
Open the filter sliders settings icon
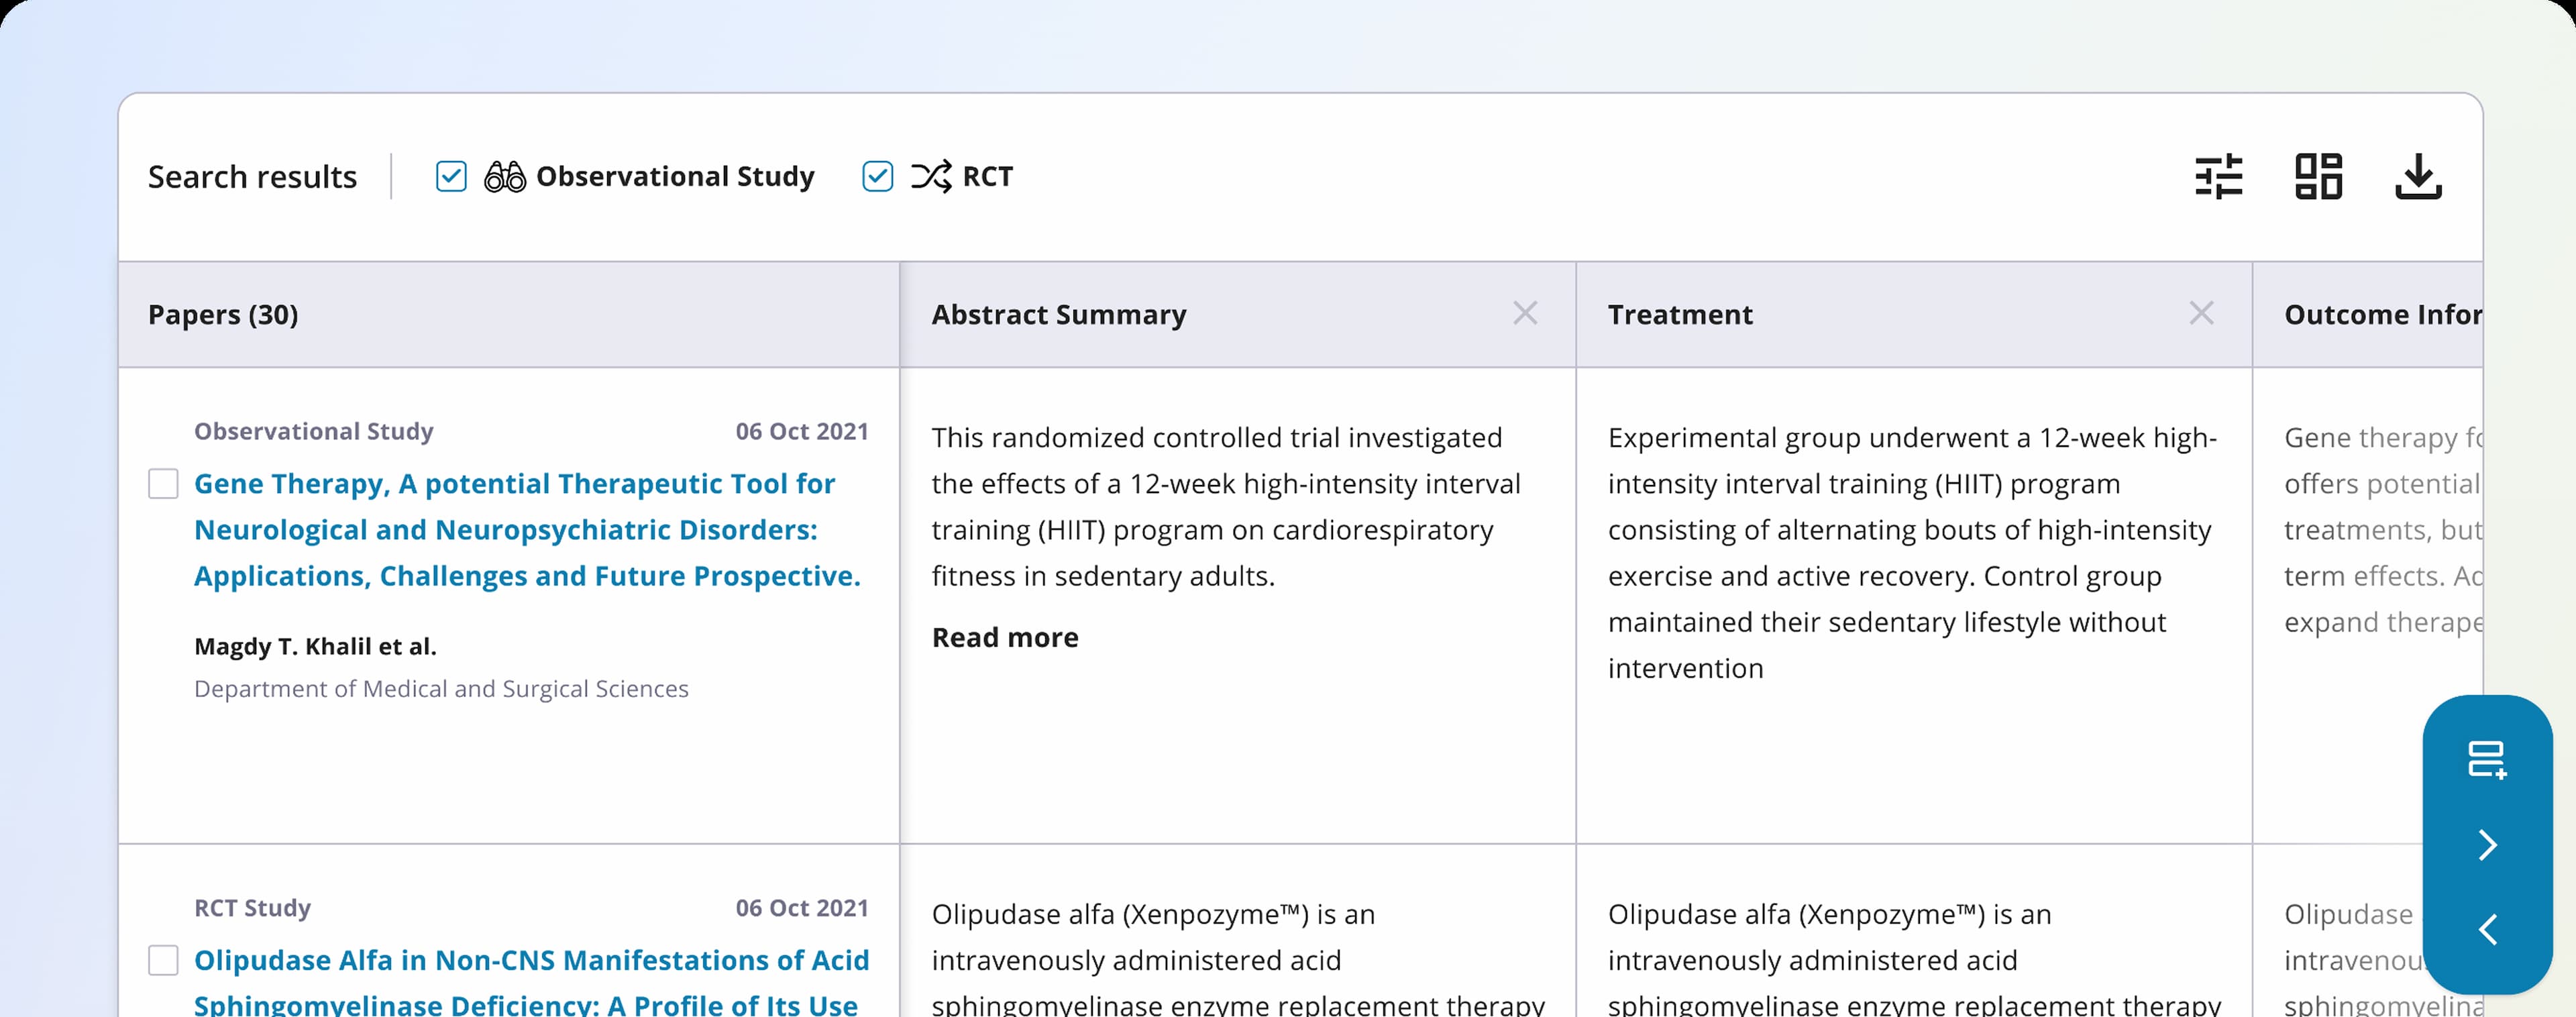pyautogui.click(x=2218, y=177)
